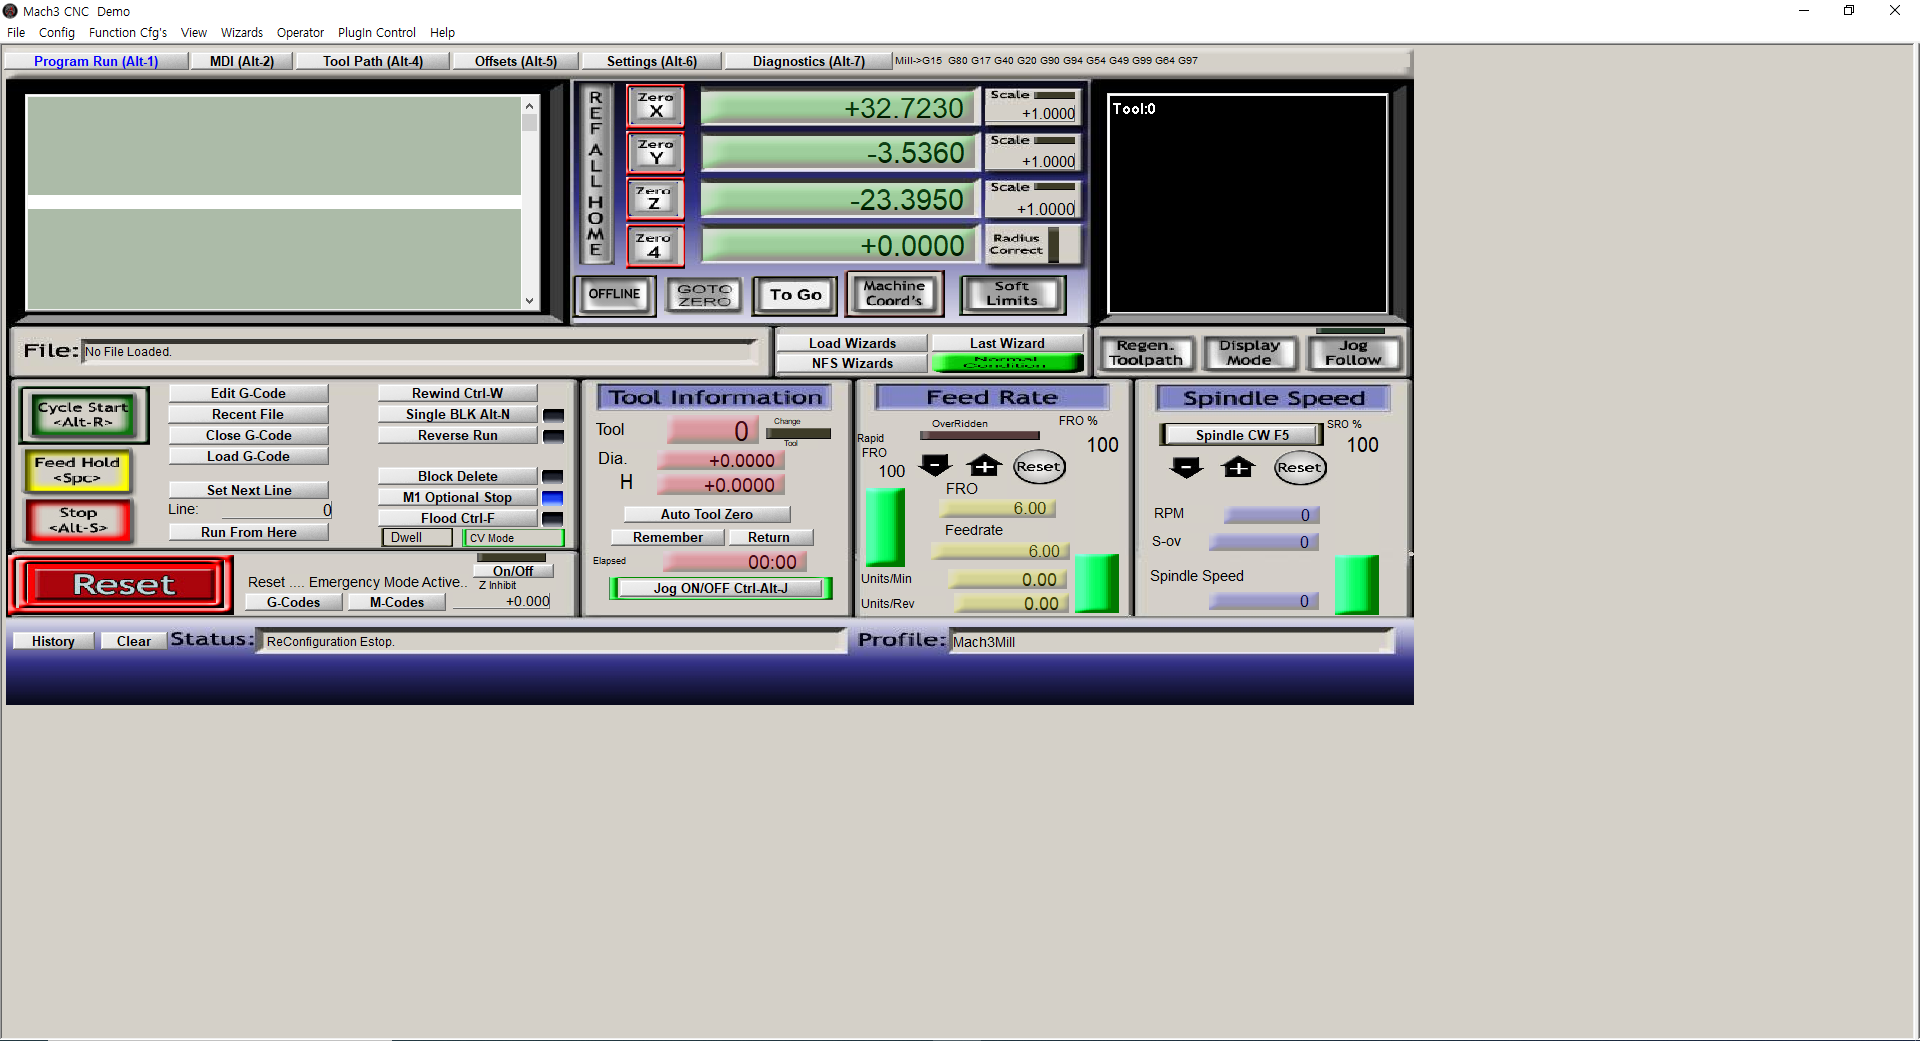Image resolution: width=1920 pixels, height=1041 pixels.
Task: Click G-code window scroll up arrow
Action: click(529, 105)
